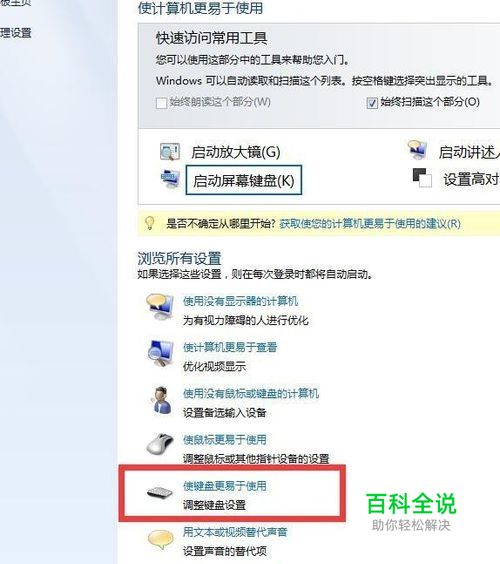Click the Narrator icon beside 启动讲述人
Screen dimensions: 500x564
point(418,150)
